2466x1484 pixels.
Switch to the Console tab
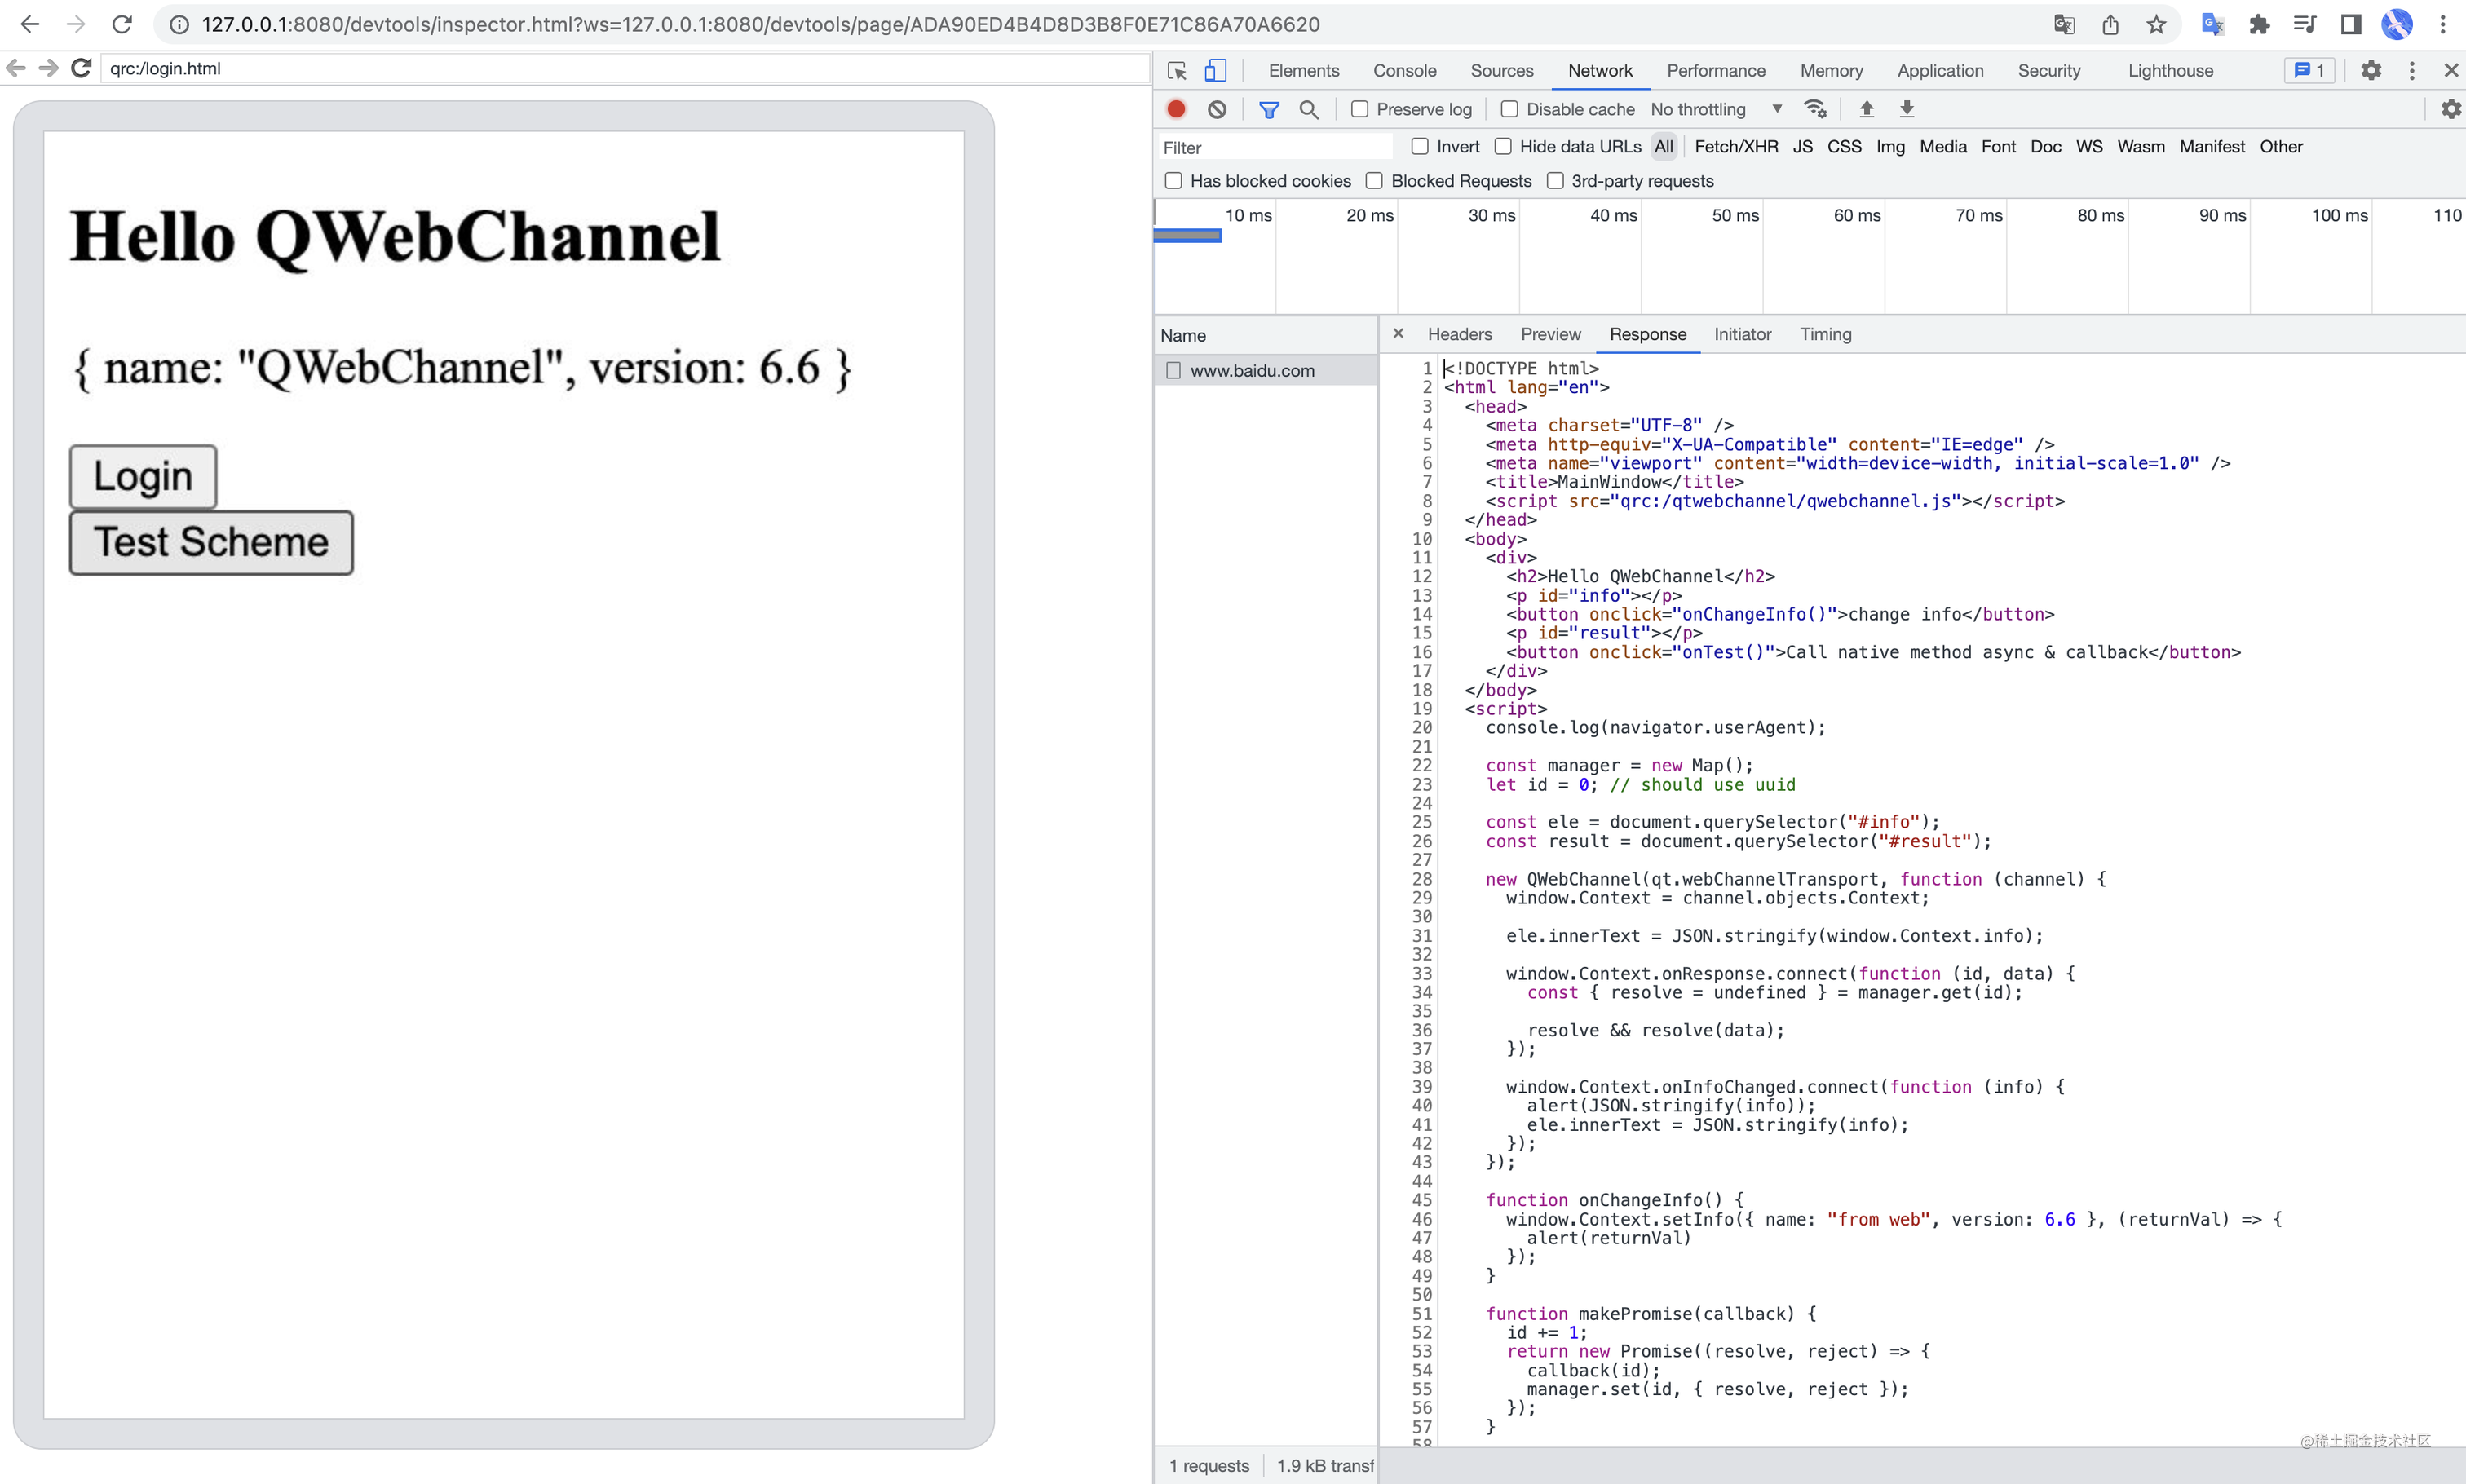point(1404,71)
